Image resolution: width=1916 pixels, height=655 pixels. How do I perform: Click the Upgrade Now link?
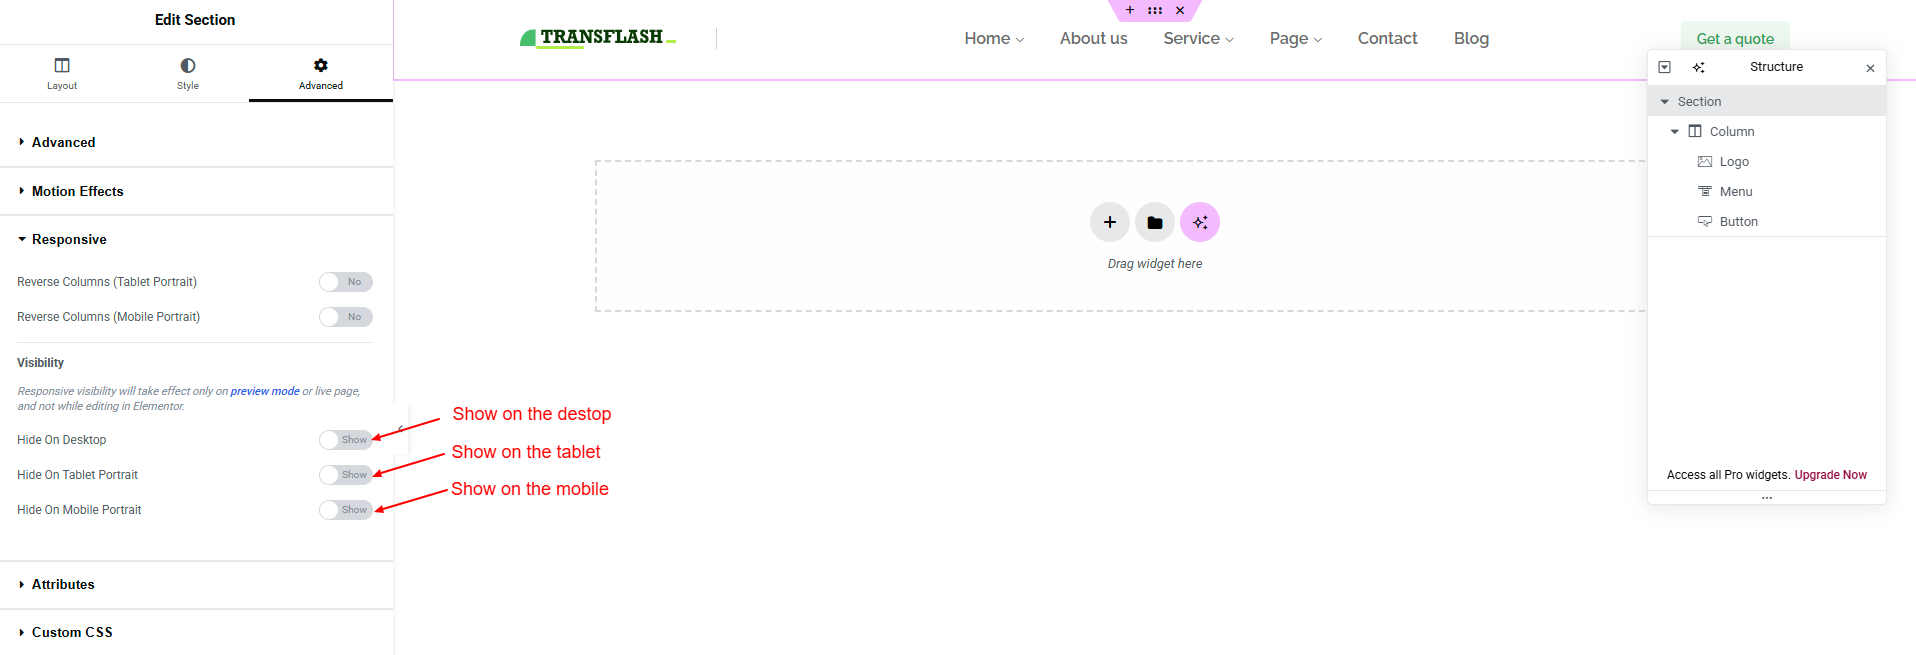(1830, 475)
